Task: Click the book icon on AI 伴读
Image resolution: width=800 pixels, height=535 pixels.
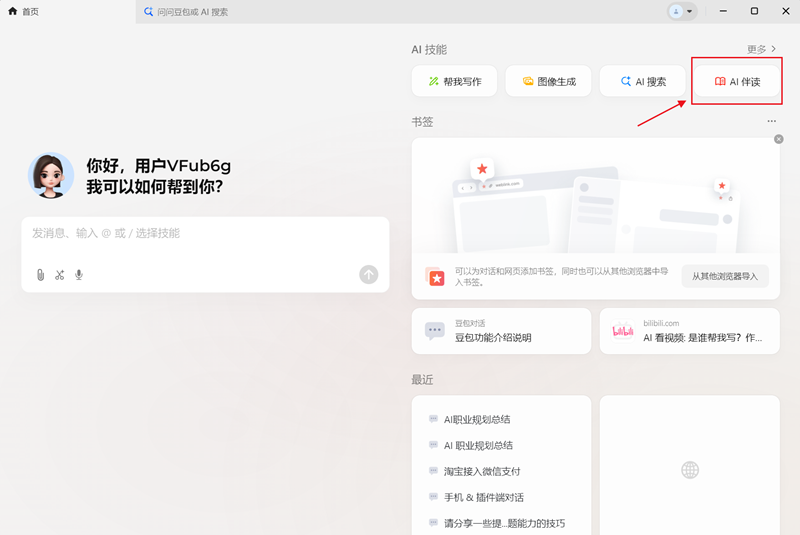Action: coord(720,81)
